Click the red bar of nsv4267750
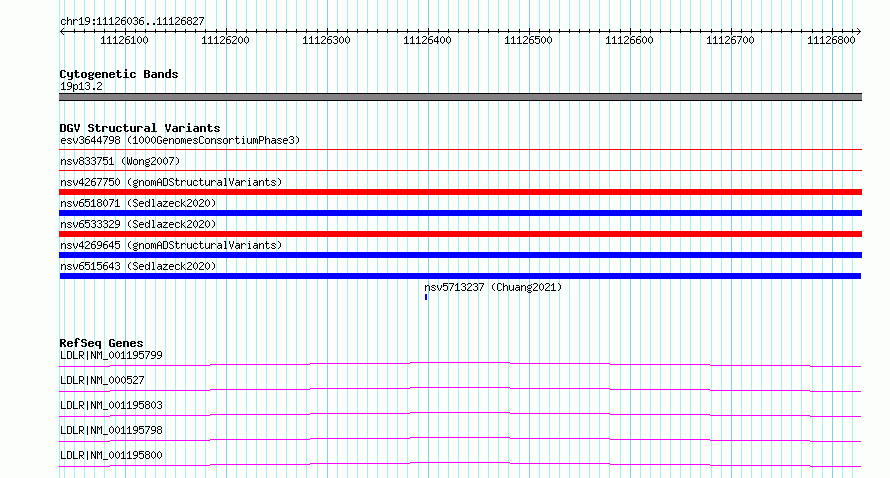The height and width of the screenshot is (478, 890). pyautogui.click(x=460, y=192)
